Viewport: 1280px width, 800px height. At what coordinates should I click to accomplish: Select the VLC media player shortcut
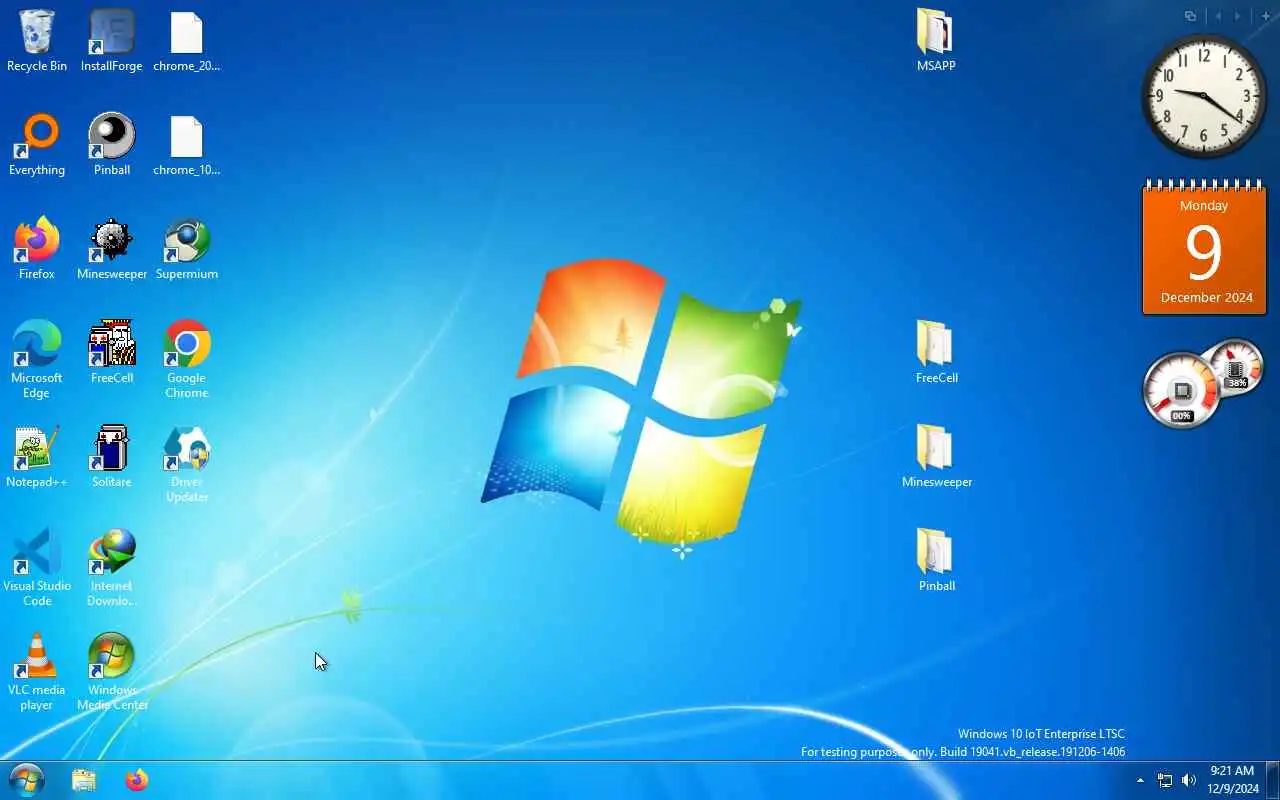click(x=37, y=672)
